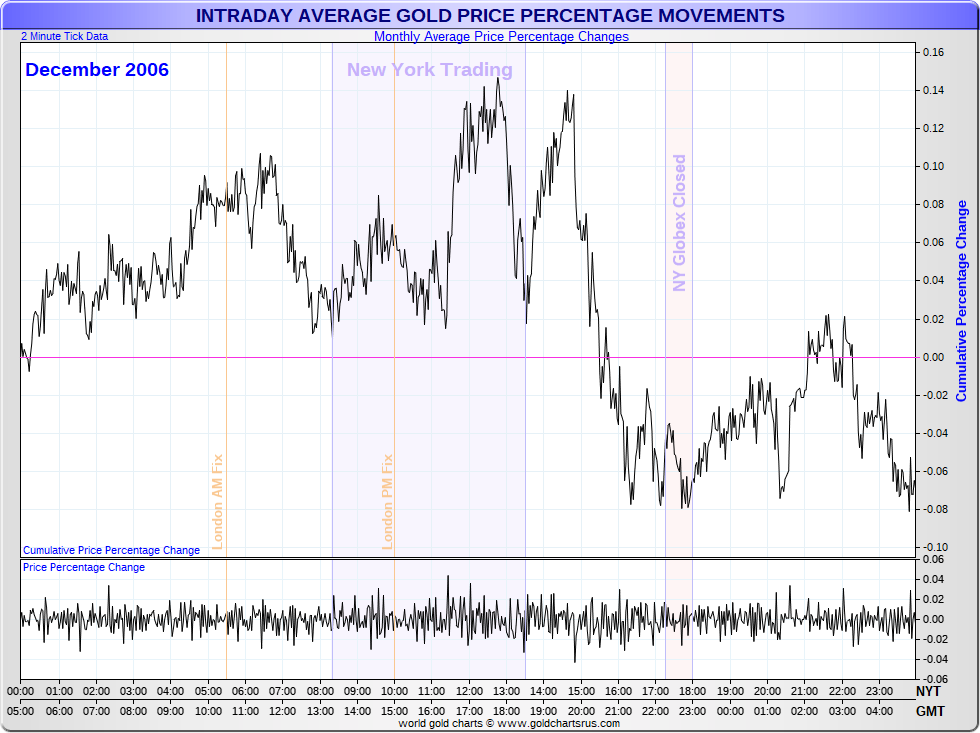980x733 pixels.
Task: Click 05:00 on the GMT time row
Action: (x=21, y=711)
